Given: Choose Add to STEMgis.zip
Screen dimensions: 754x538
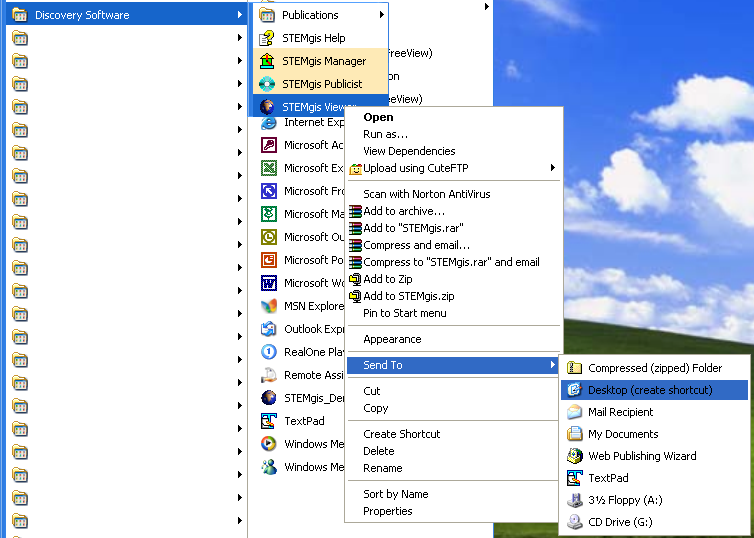Looking at the screenshot, I should [x=409, y=296].
